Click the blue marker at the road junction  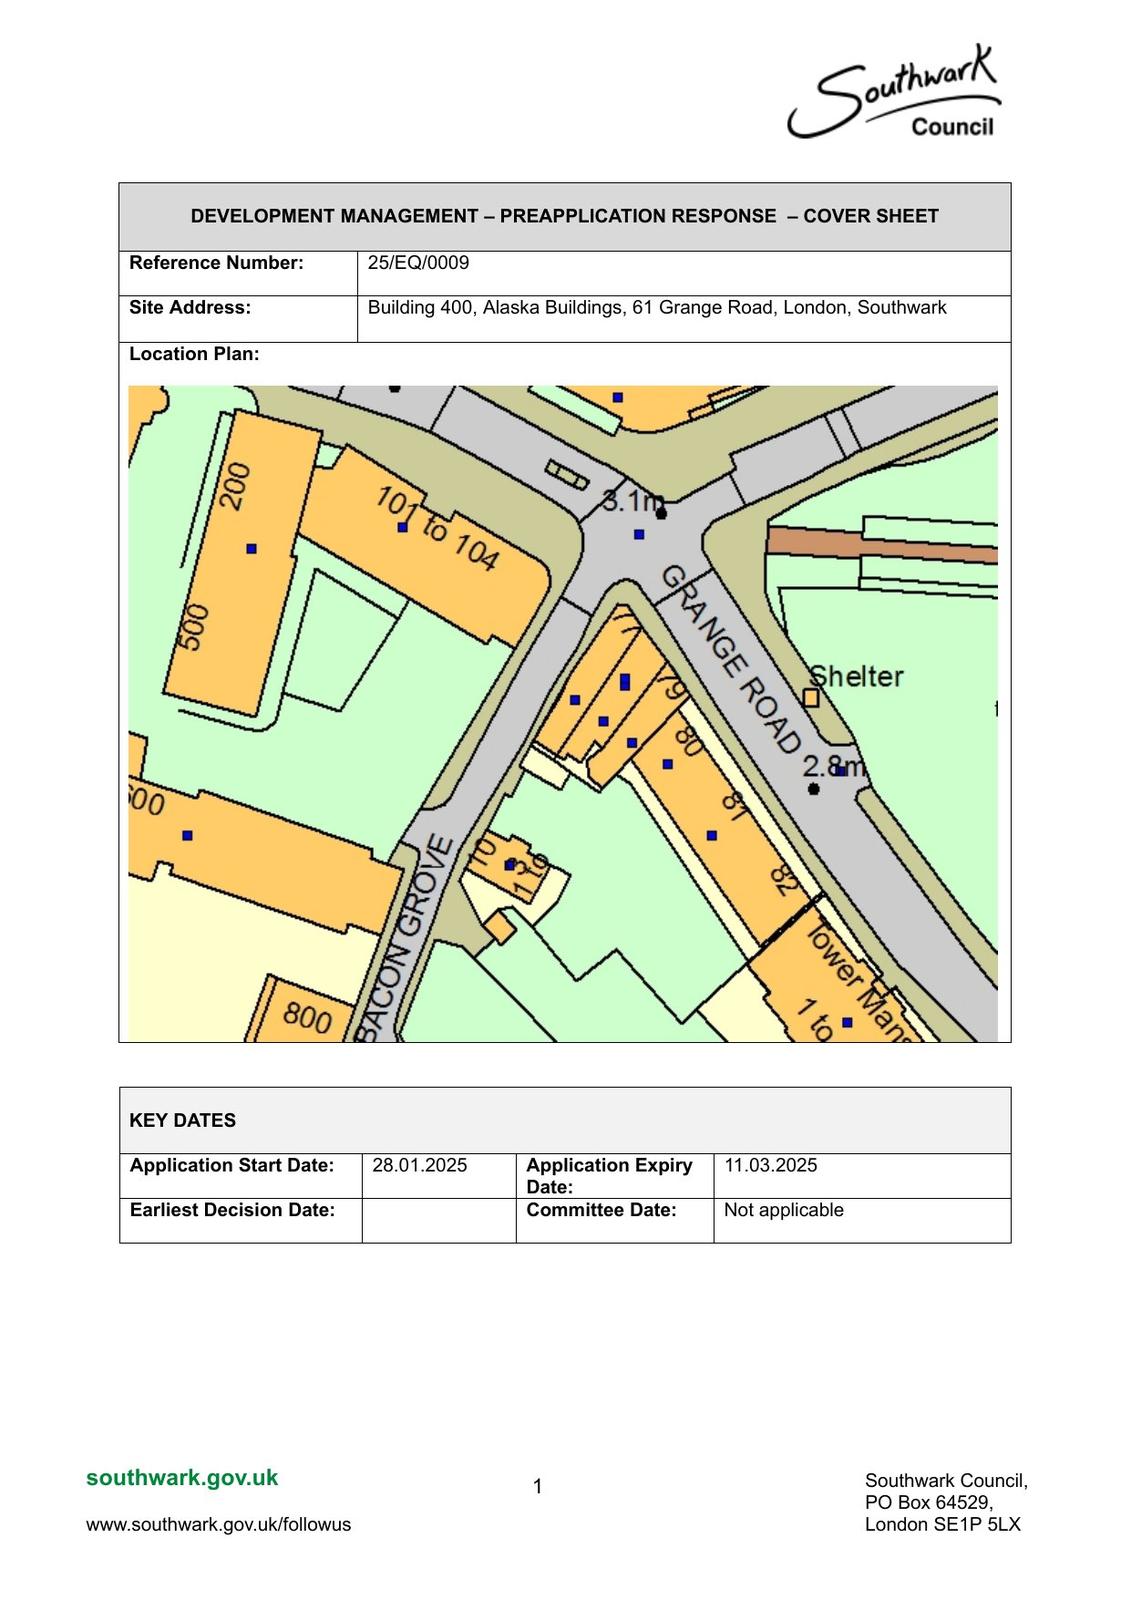tap(639, 534)
